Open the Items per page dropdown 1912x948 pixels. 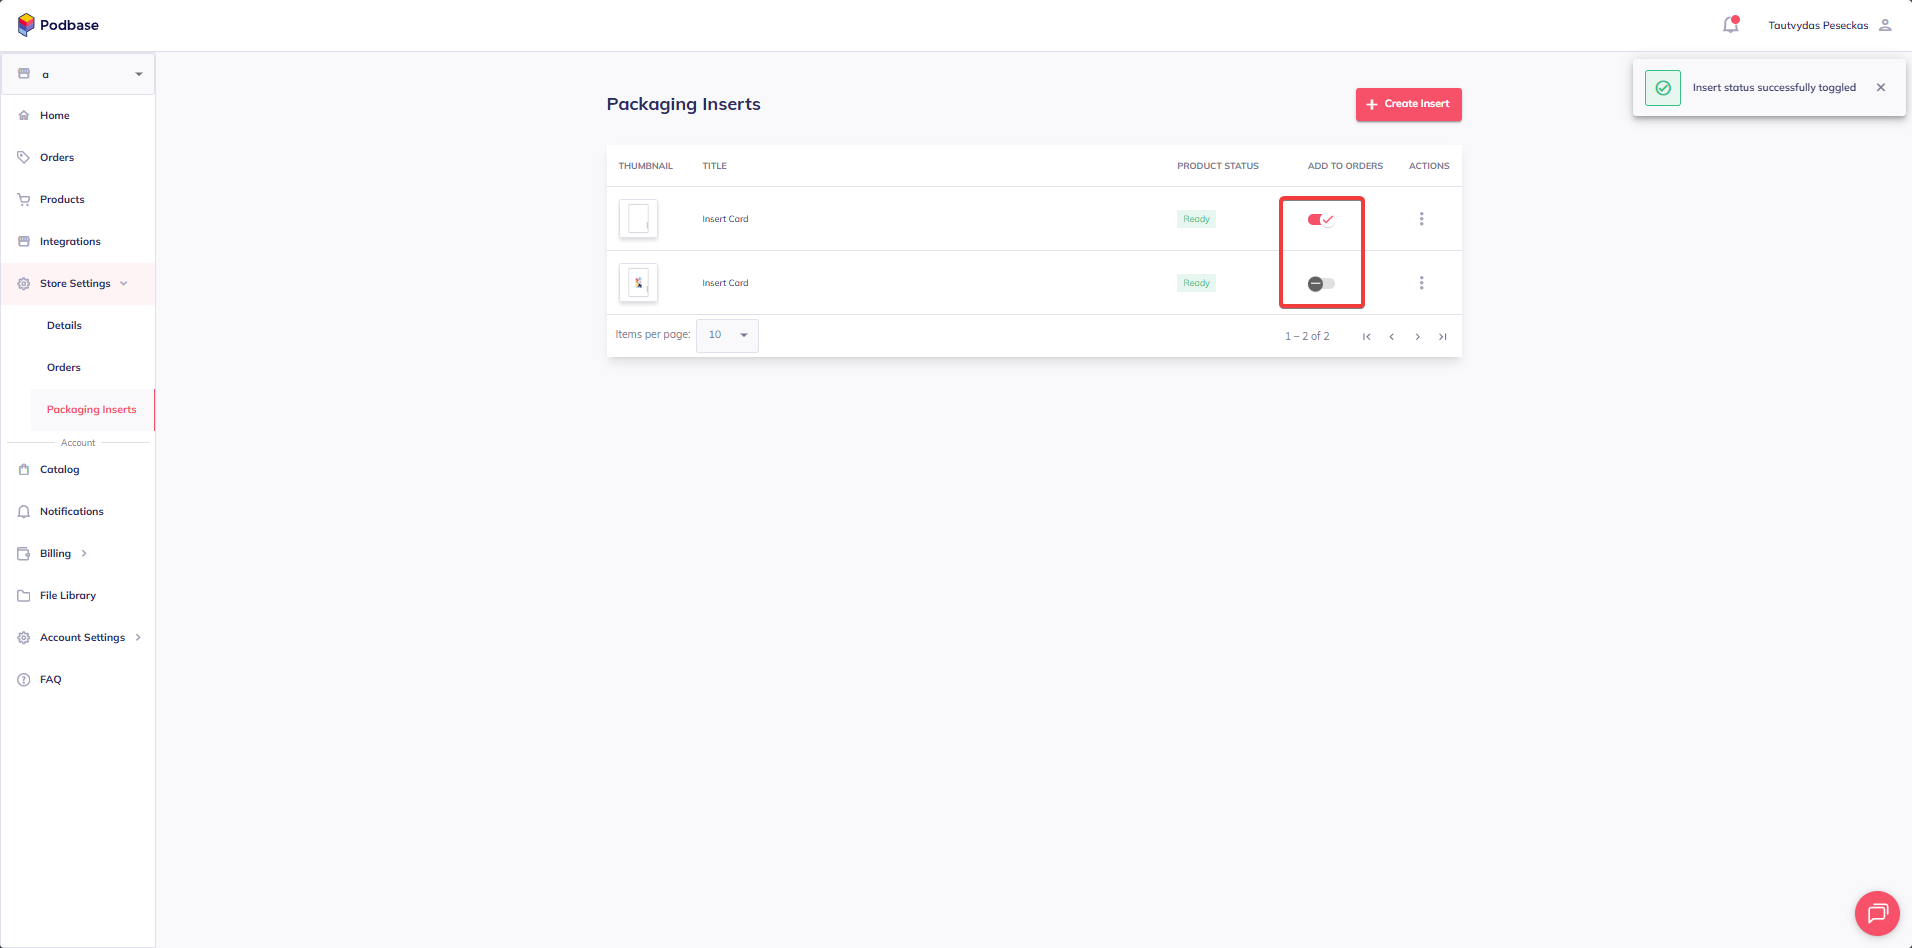727,336
